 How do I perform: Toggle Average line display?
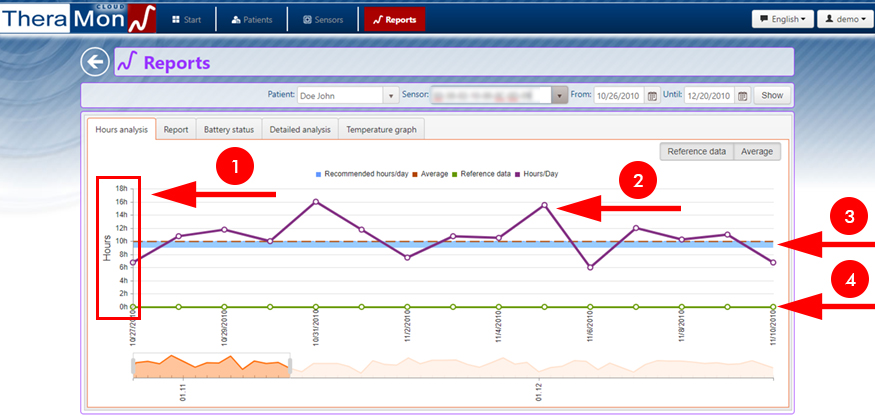point(757,151)
